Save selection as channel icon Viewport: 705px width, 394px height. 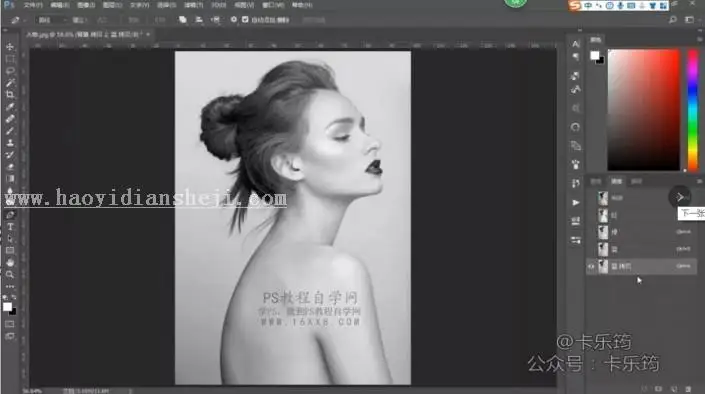click(x=659, y=389)
